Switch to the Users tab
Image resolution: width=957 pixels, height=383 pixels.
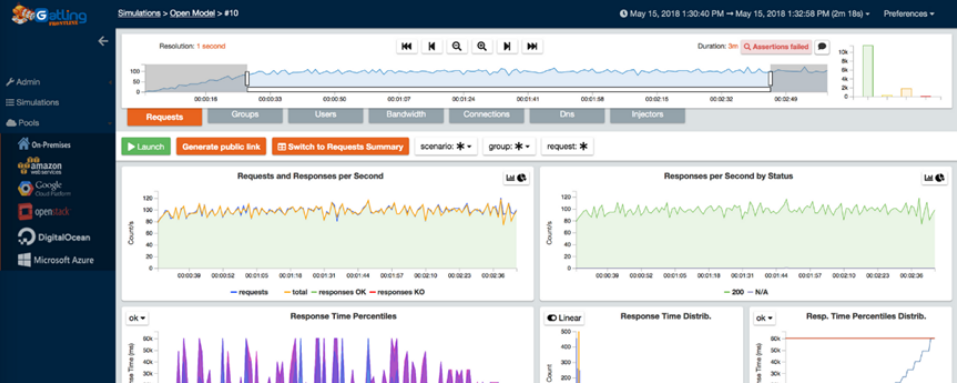click(325, 115)
